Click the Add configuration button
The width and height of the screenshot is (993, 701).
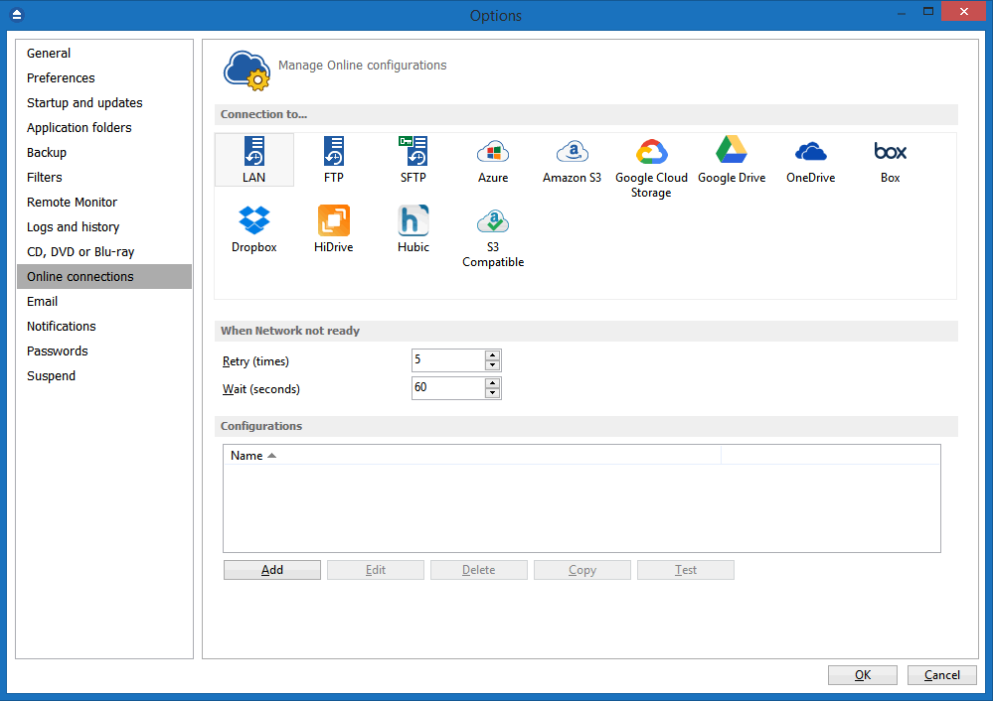pos(272,570)
